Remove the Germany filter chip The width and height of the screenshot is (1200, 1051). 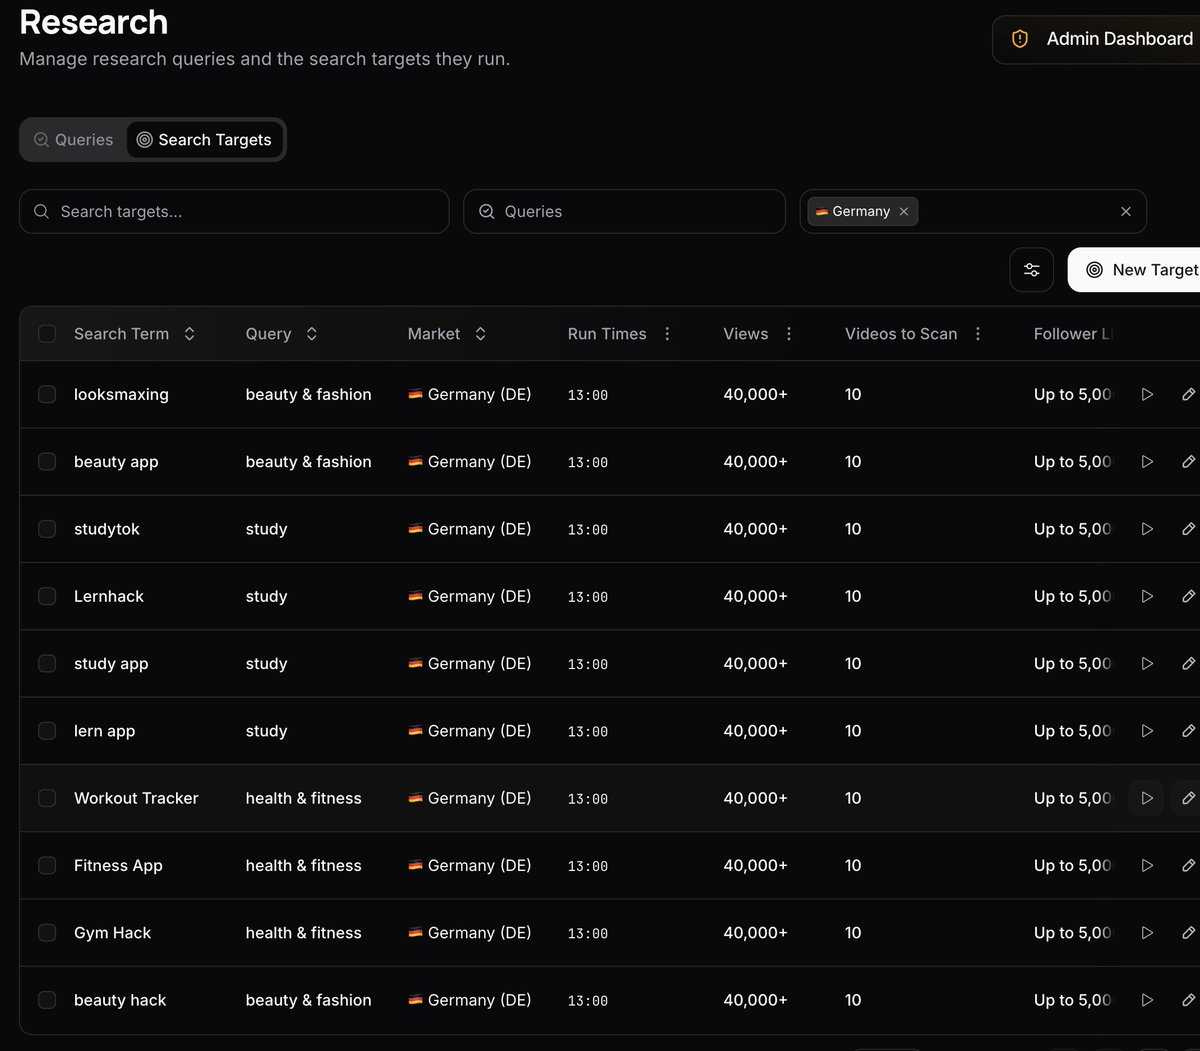tap(904, 212)
